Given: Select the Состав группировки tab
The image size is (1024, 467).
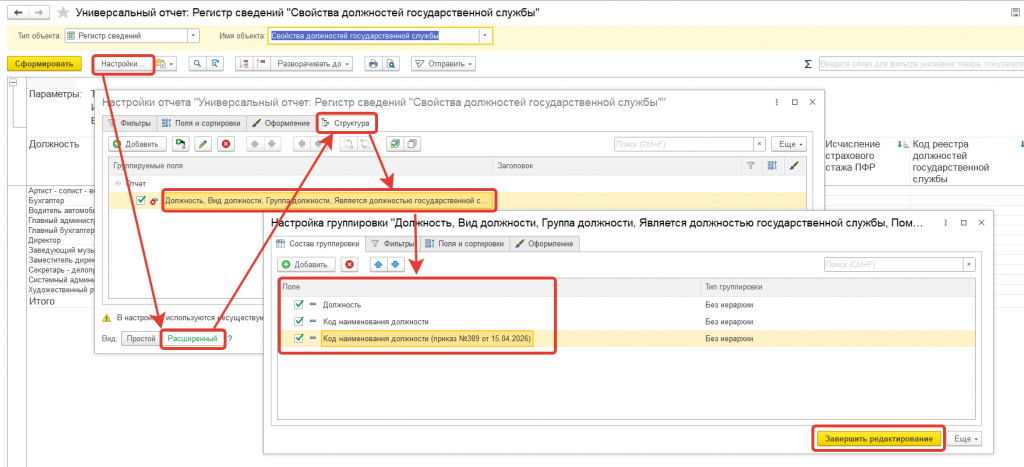Looking at the screenshot, I should point(317,244).
